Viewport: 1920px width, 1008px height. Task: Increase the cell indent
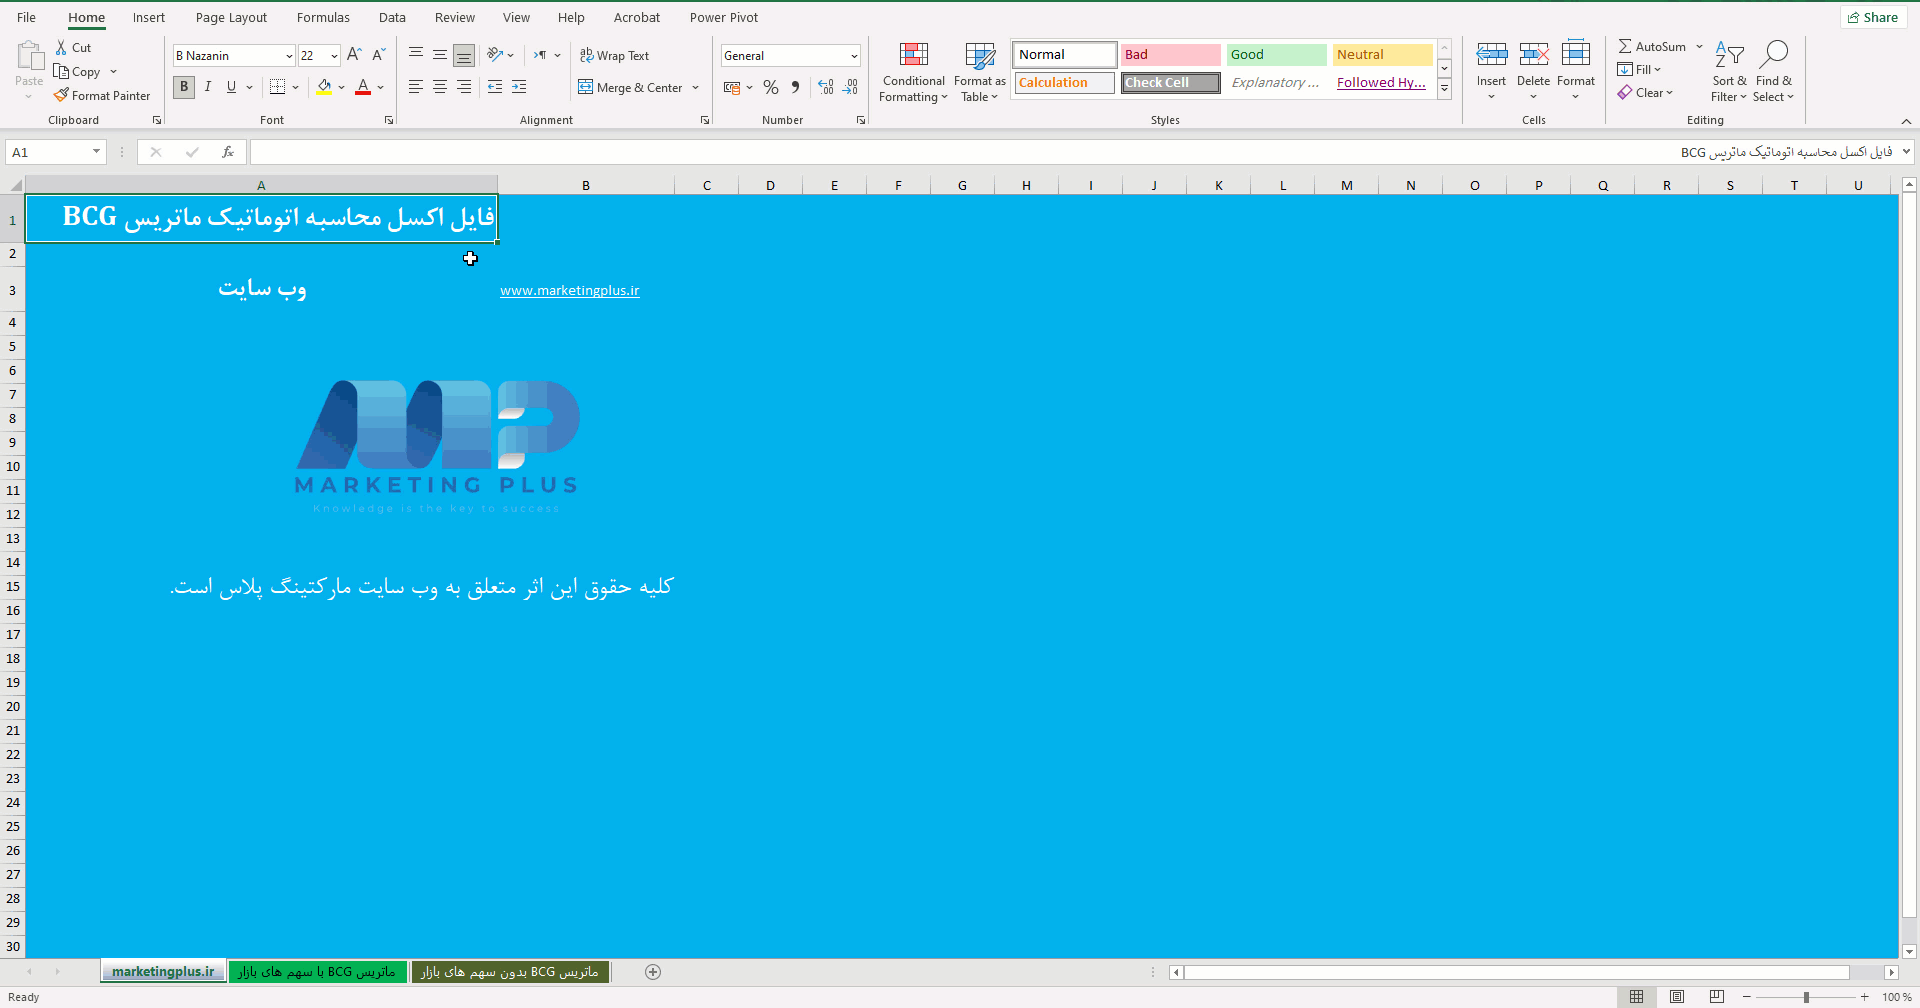(519, 87)
